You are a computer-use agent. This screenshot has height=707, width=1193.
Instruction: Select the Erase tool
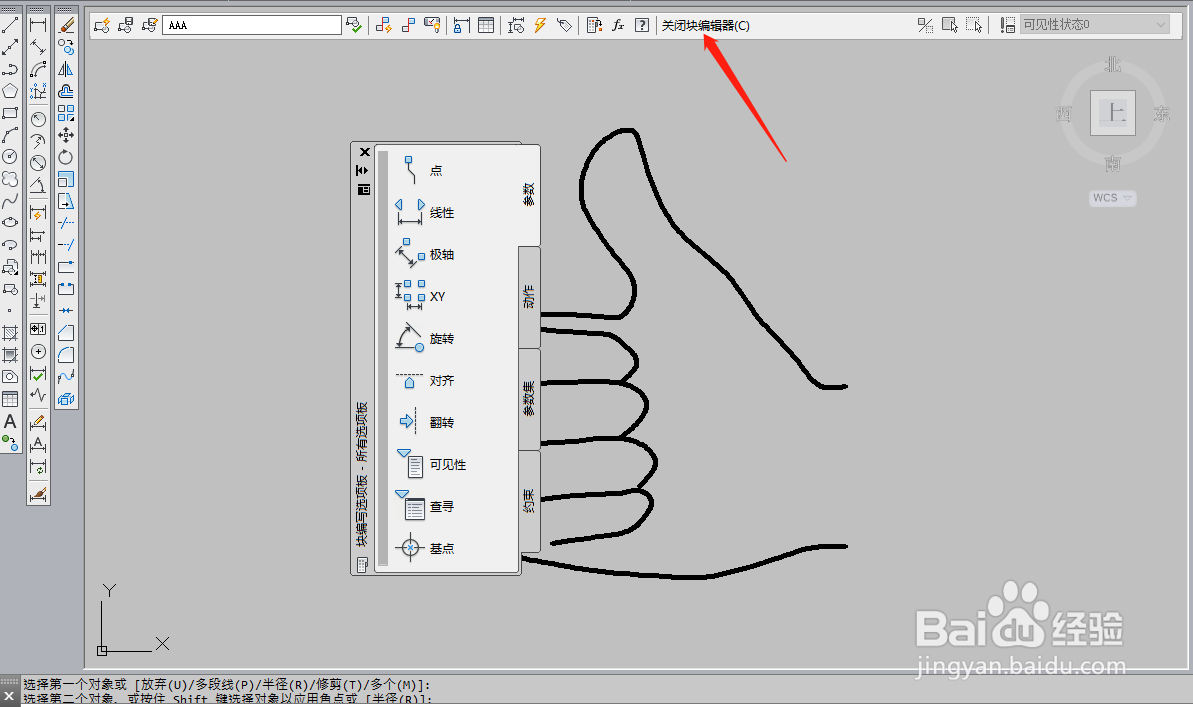point(66,25)
